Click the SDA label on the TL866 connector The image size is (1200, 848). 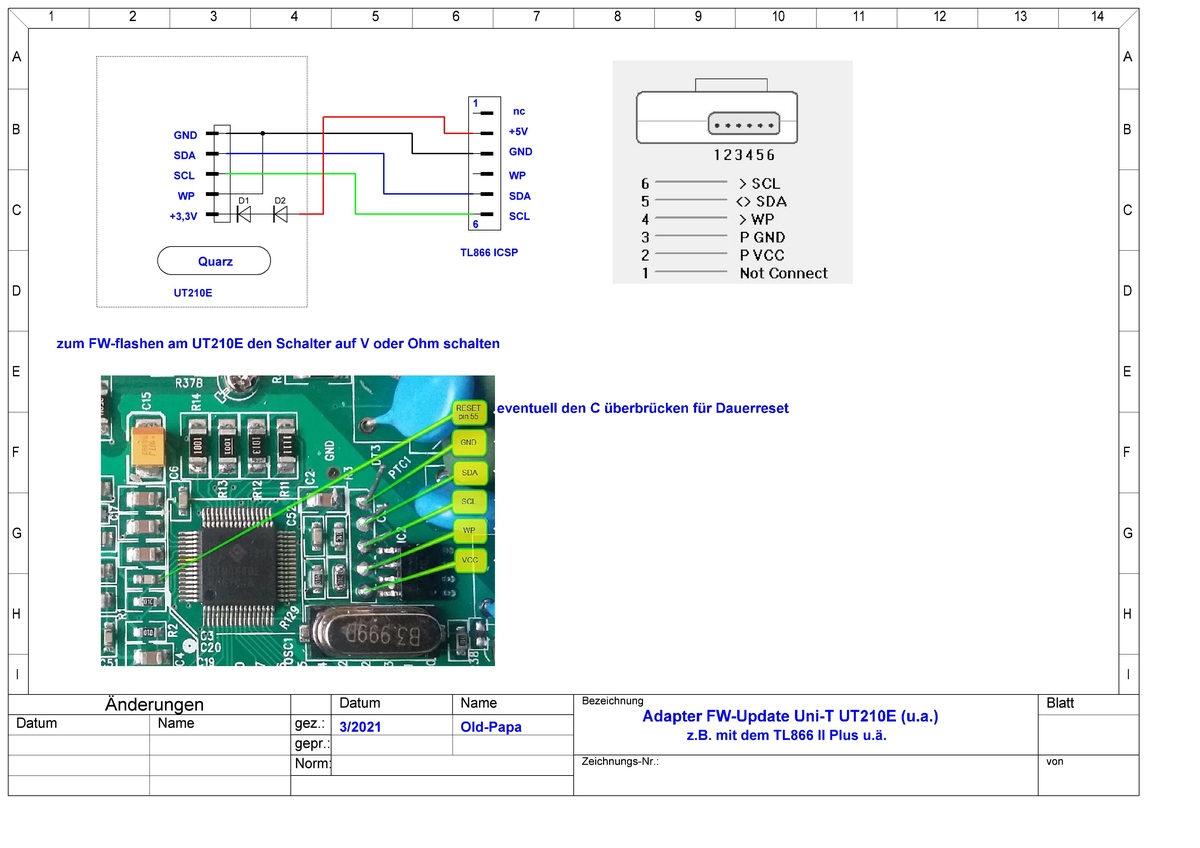(519, 196)
